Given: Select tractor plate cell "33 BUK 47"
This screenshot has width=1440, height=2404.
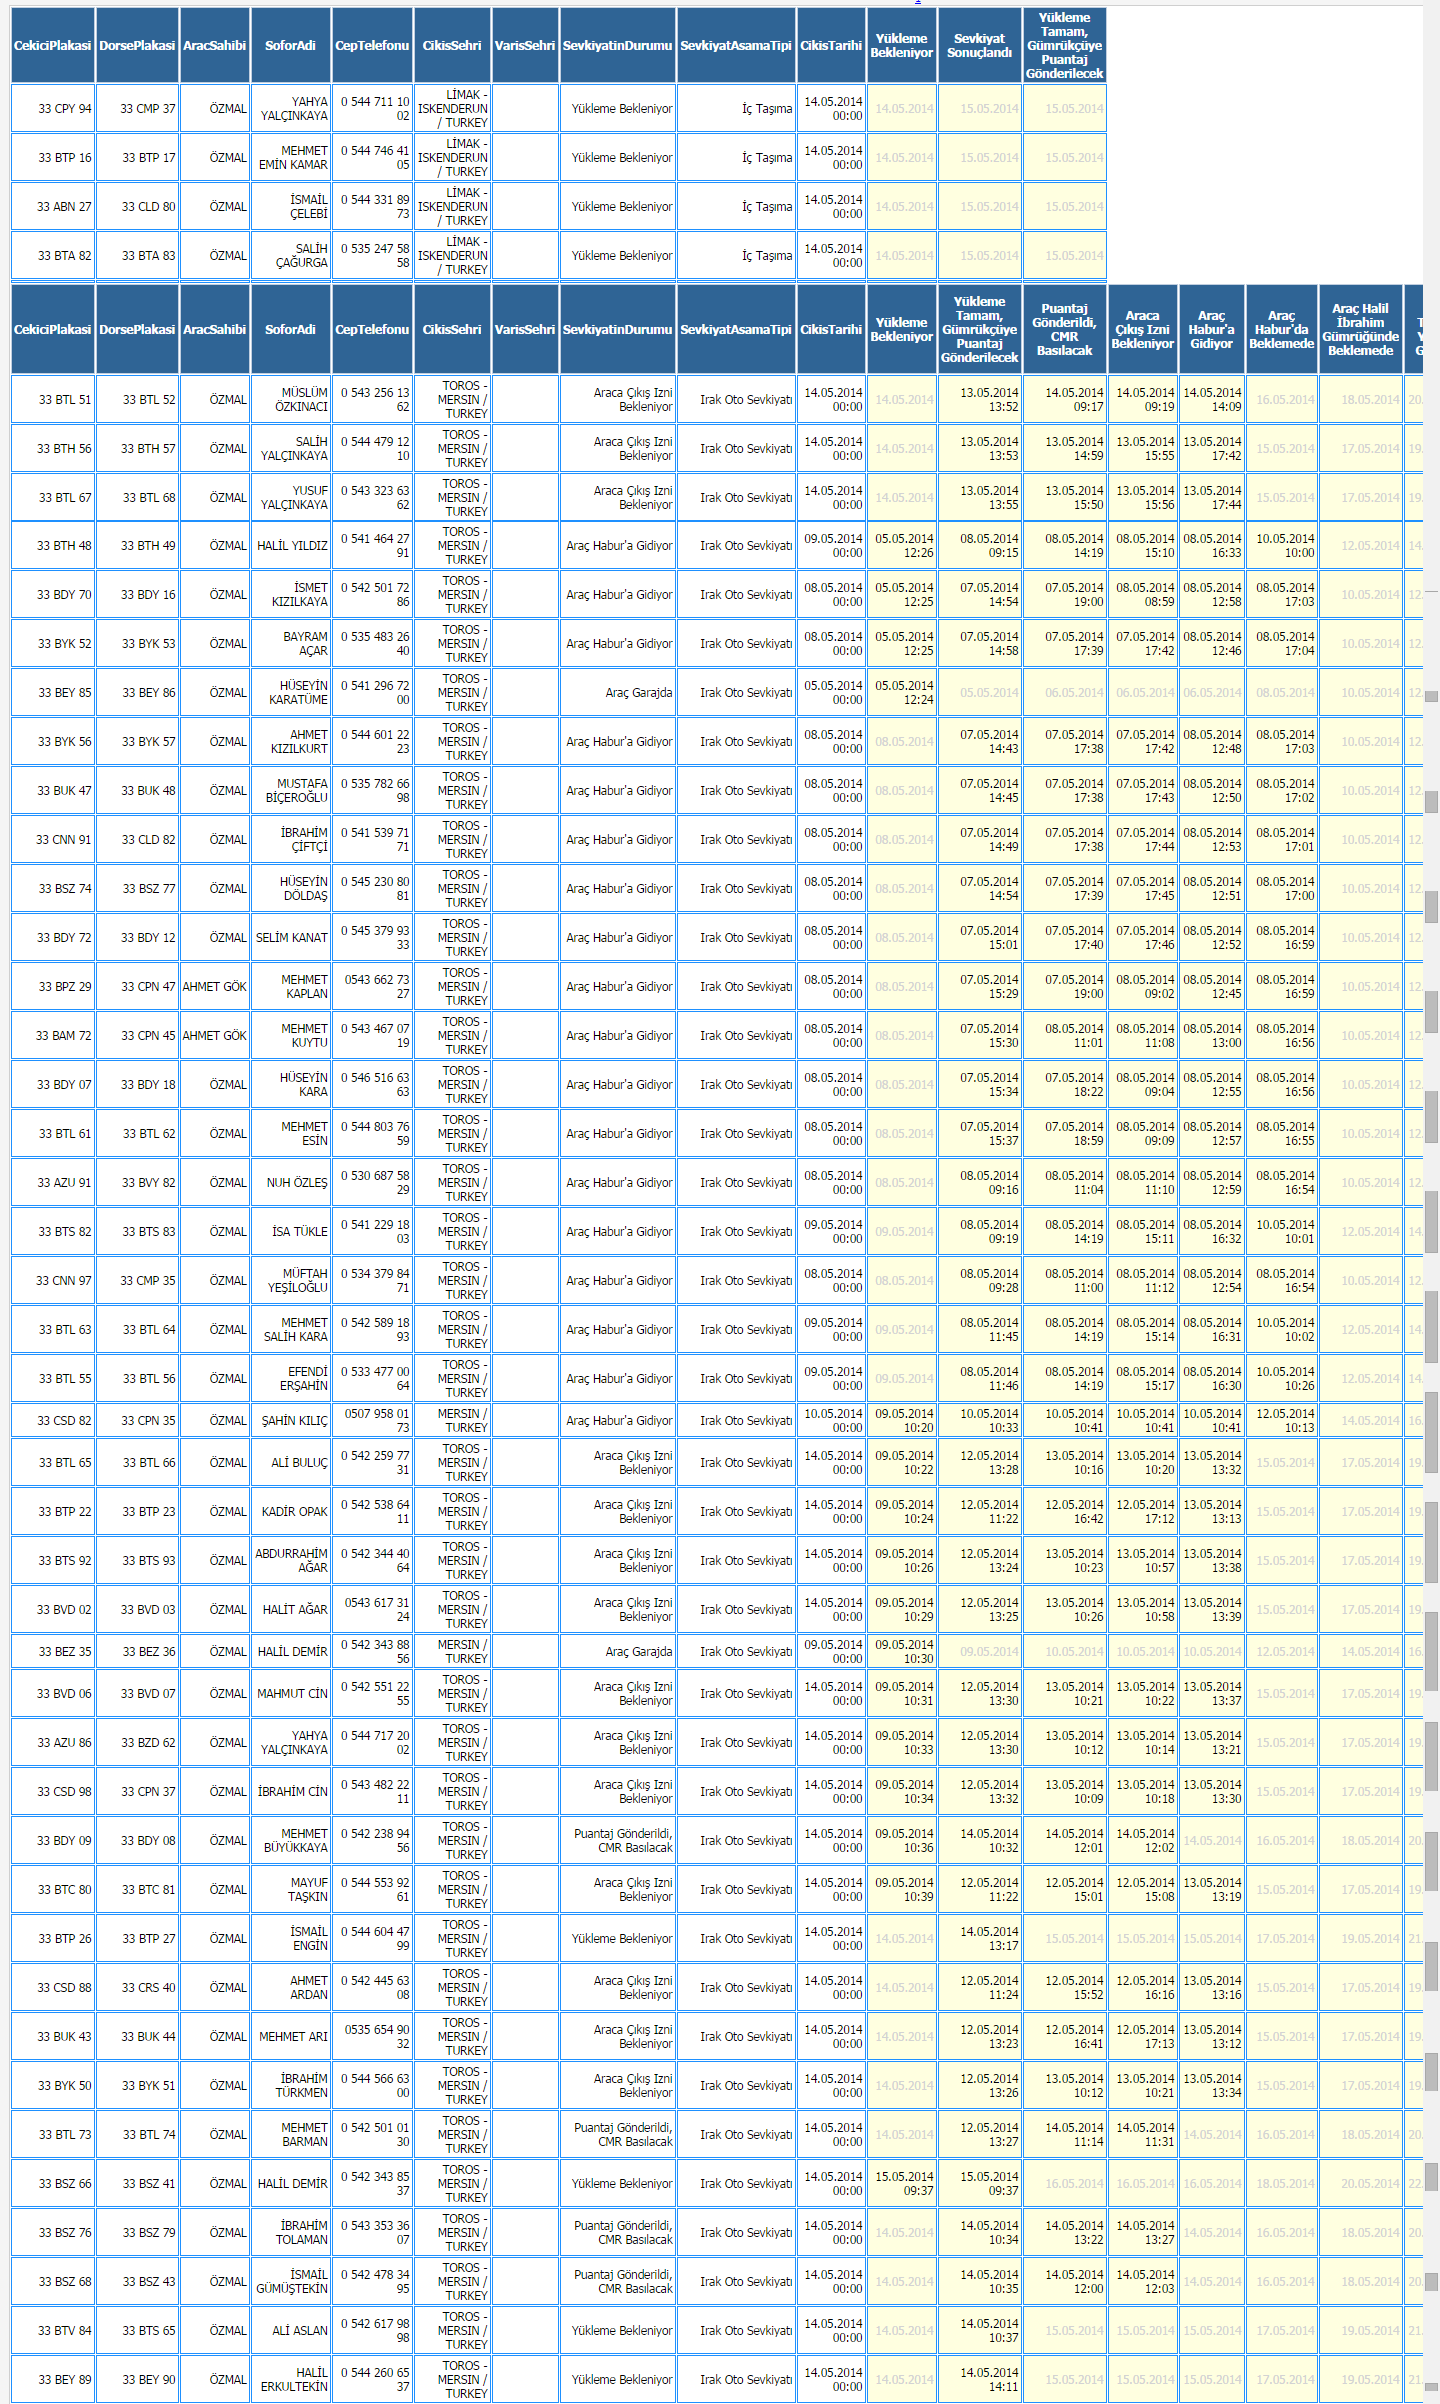Looking at the screenshot, I should pos(53,790).
